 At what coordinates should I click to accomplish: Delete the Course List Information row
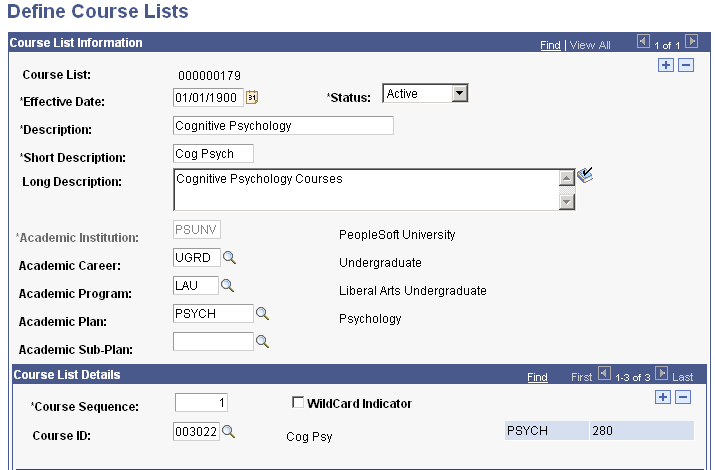685,65
